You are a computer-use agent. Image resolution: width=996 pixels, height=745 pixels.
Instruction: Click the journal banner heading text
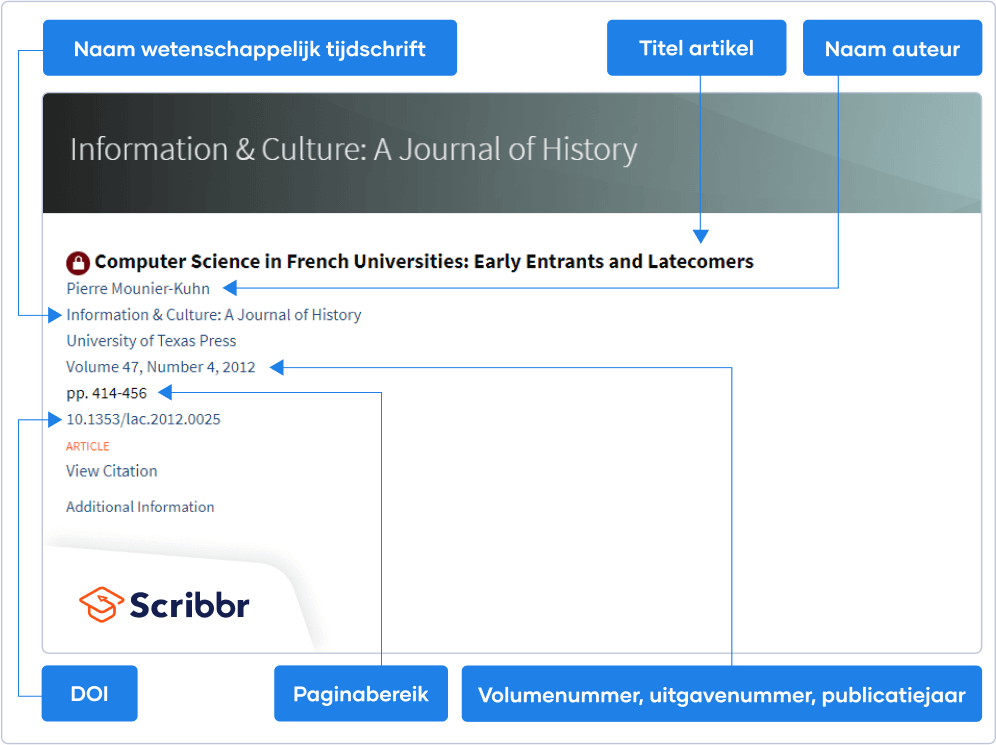click(x=353, y=150)
